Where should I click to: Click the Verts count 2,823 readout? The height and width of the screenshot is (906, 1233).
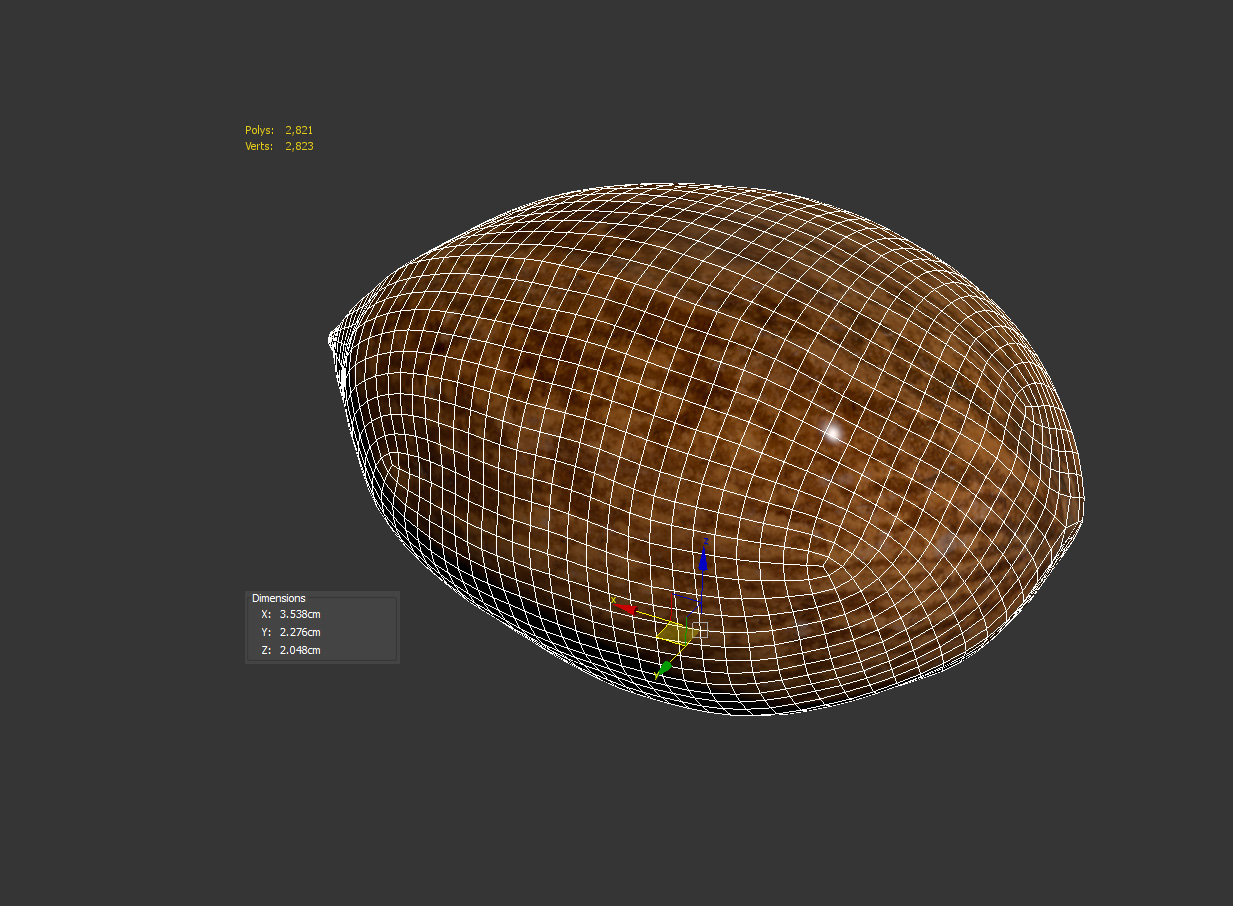tap(299, 146)
